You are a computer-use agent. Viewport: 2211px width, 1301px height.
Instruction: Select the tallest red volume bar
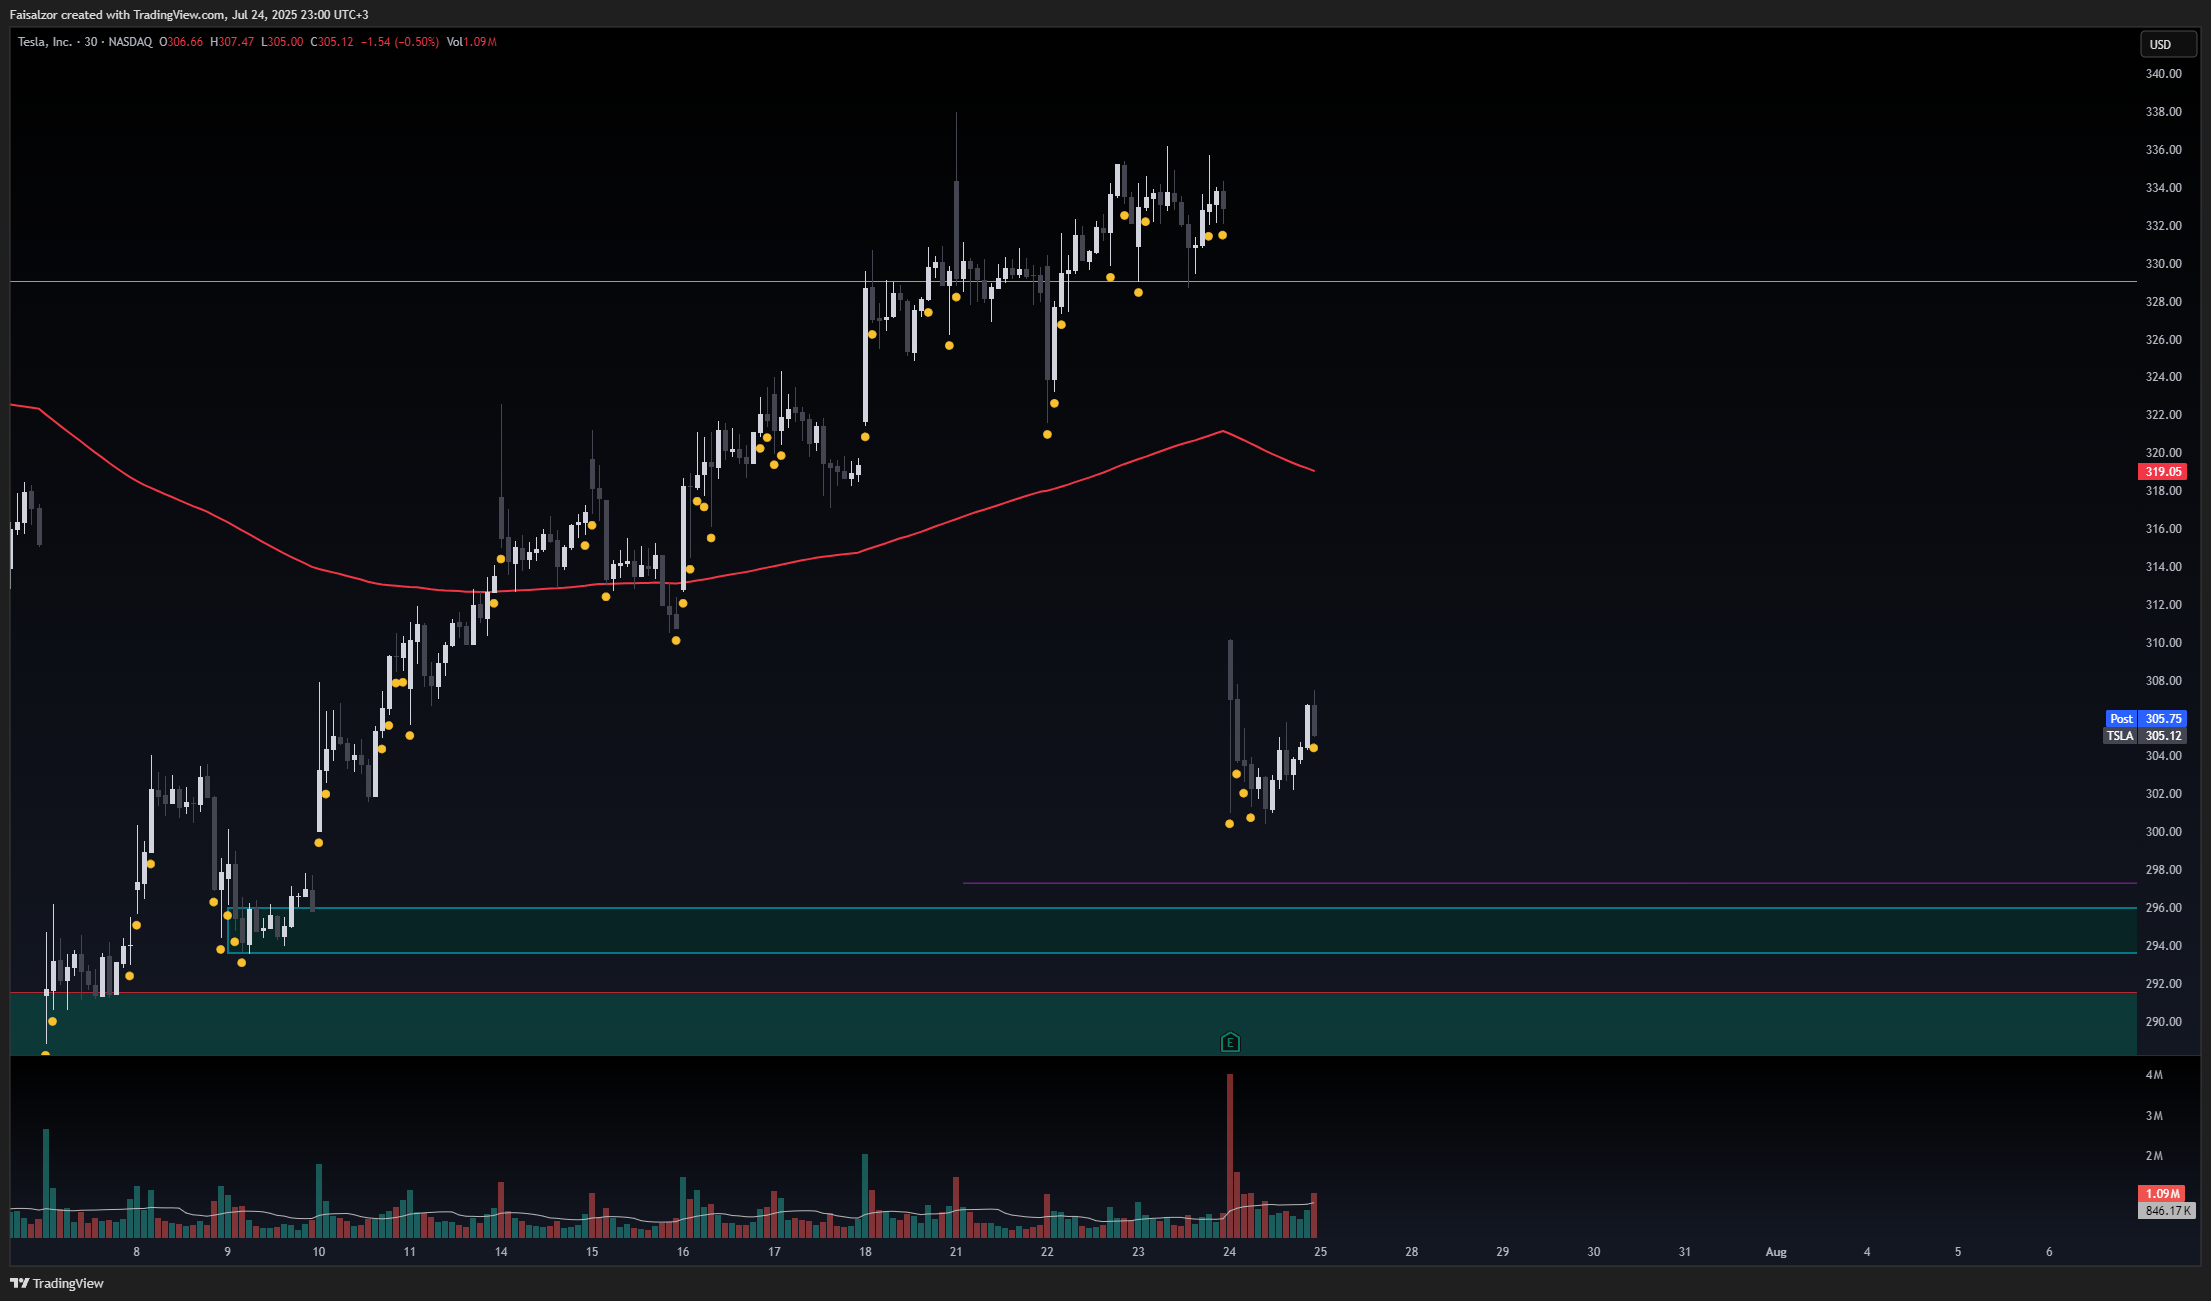coord(1230,1156)
